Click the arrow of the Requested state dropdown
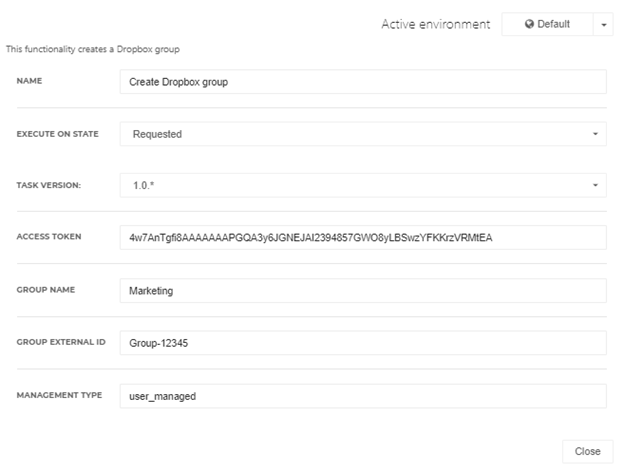 [x=595, y=134]
